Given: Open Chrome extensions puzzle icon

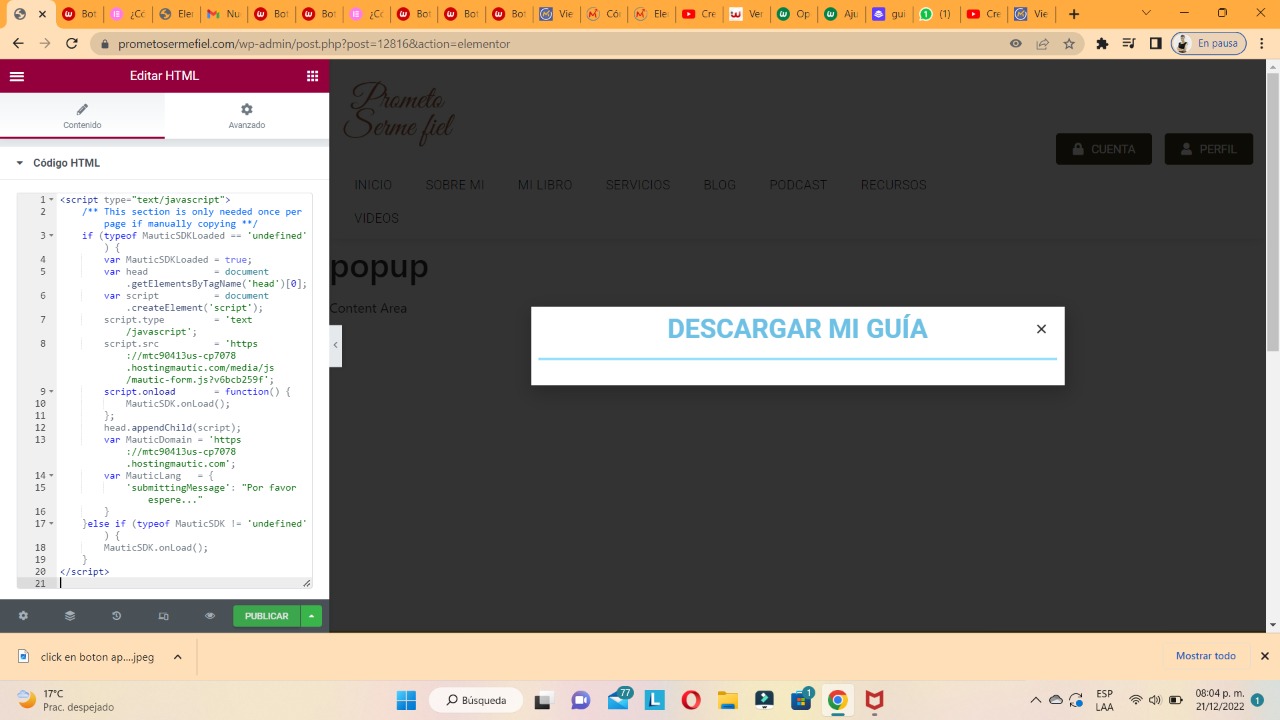Looking at the screenshot, I should [1102, 44].
